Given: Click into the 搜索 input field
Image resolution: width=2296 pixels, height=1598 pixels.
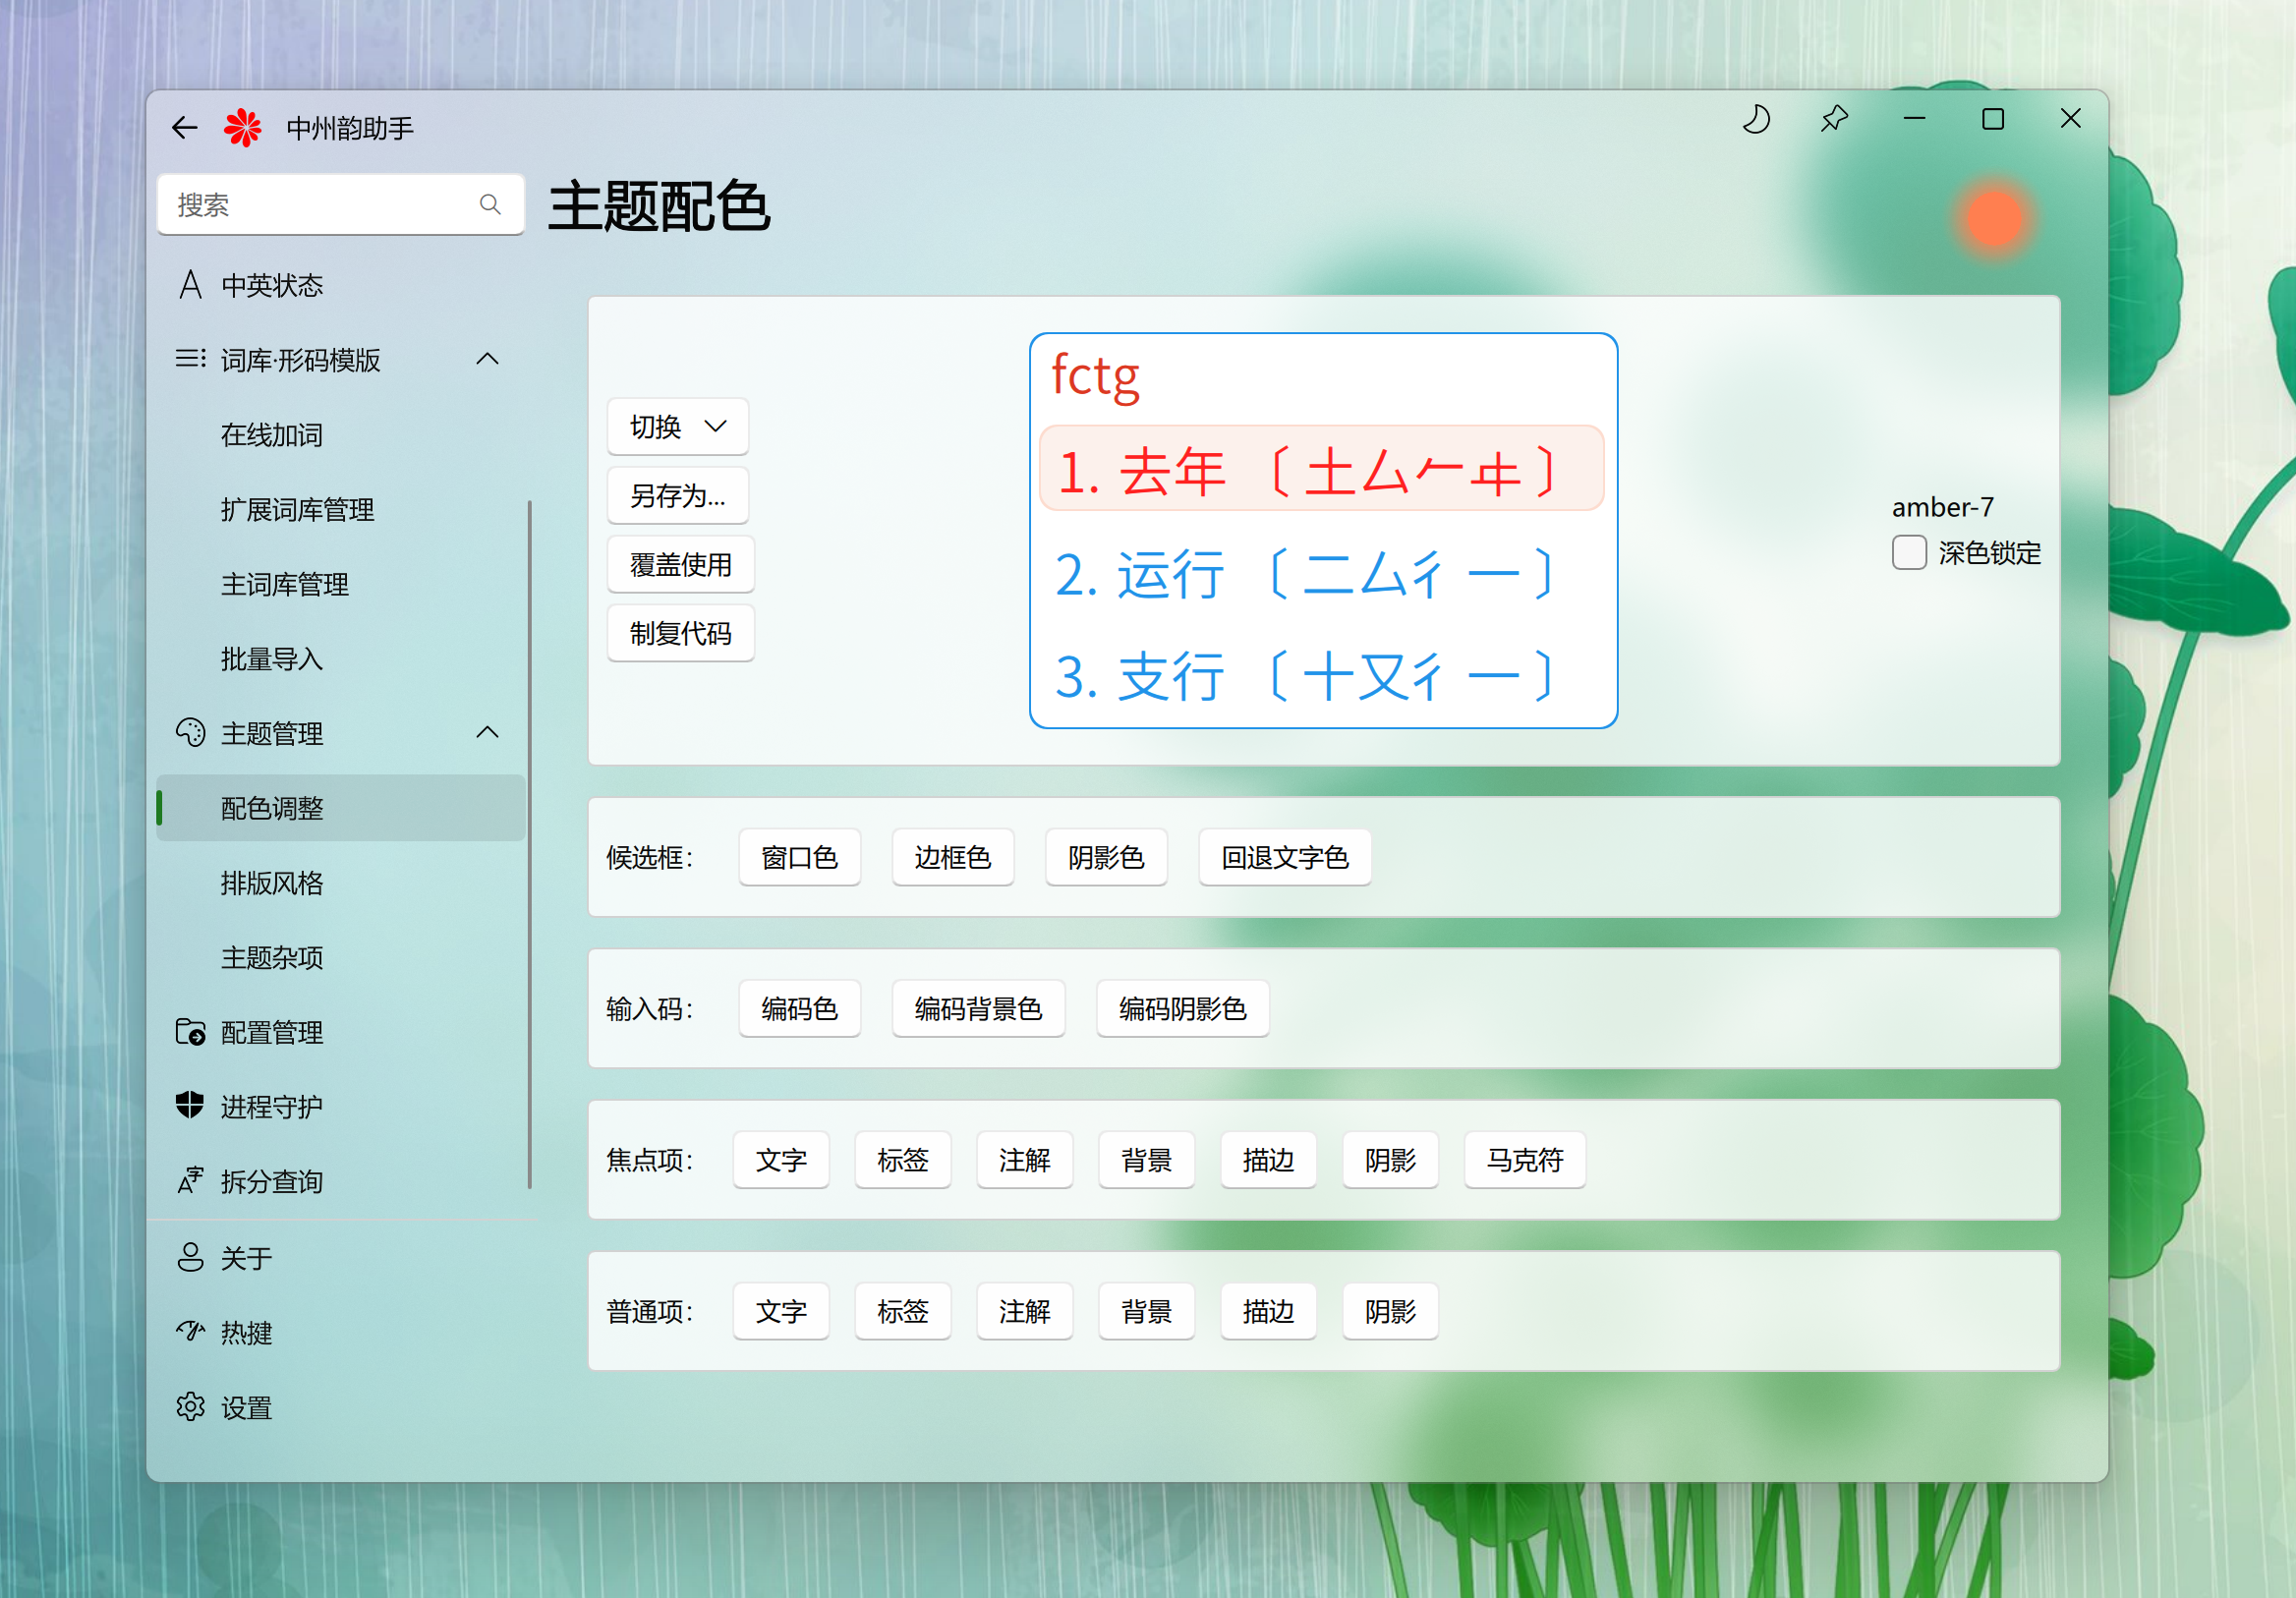Looking at the screenshot, I should (320, 205).
